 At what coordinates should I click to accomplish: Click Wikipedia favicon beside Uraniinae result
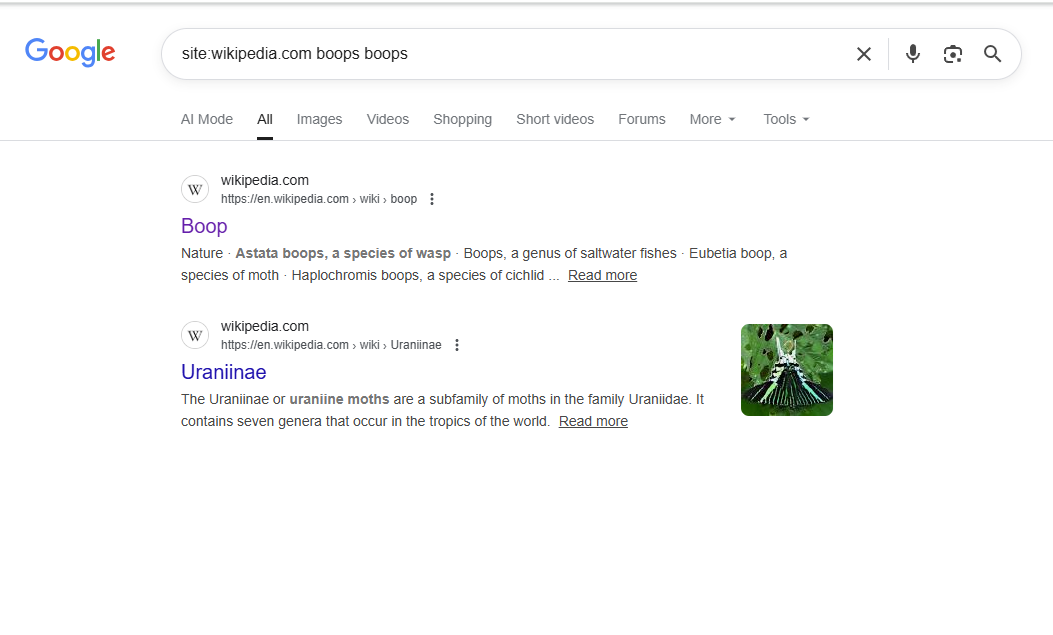click(x=195, y=335)
